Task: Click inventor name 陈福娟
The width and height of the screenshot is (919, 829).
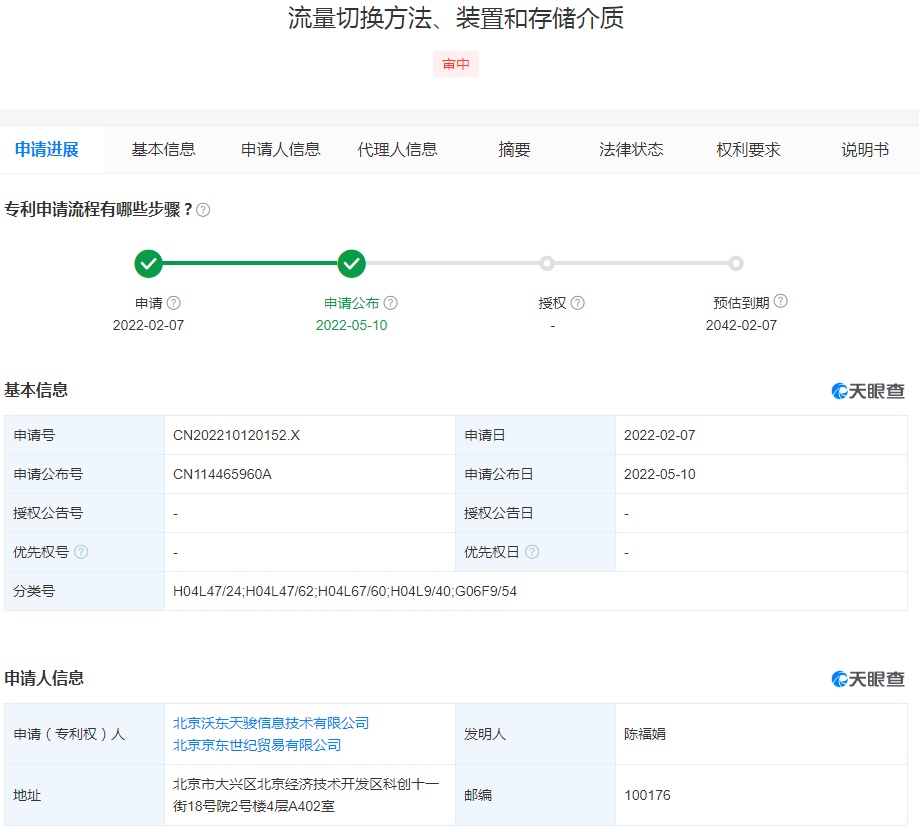Action: [645, 734]
